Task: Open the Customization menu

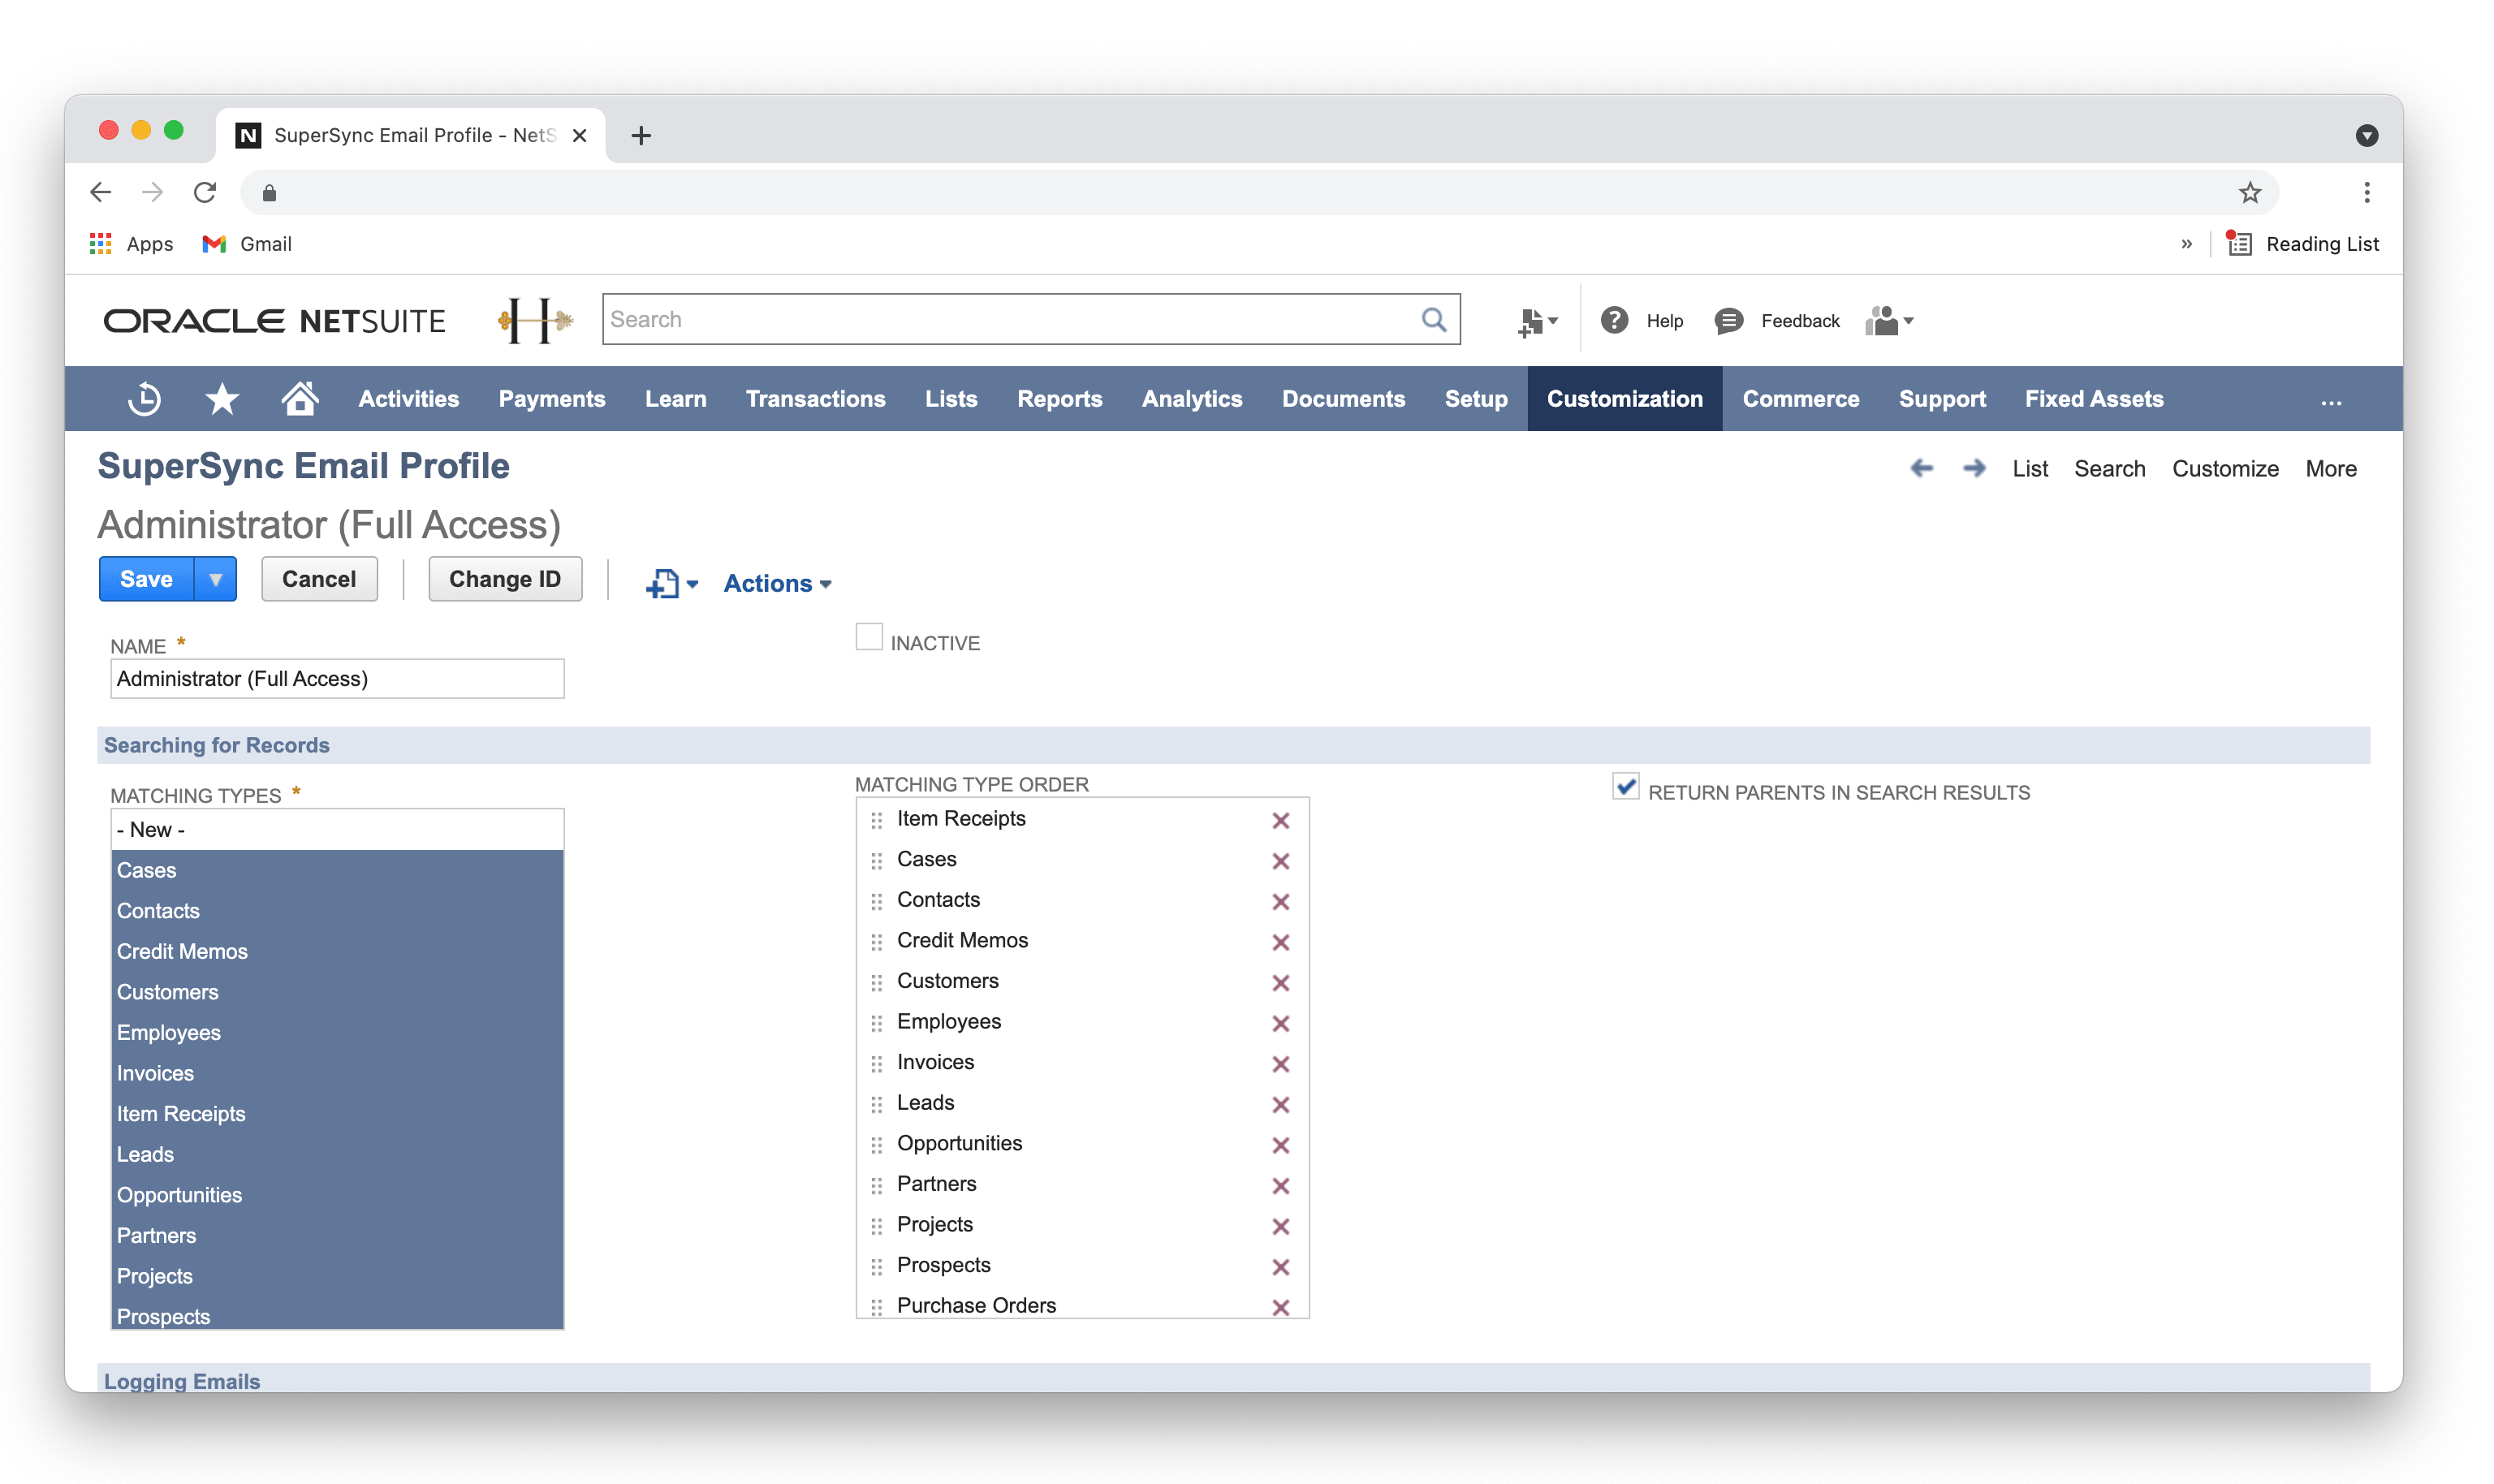Action: [1624, 399]
